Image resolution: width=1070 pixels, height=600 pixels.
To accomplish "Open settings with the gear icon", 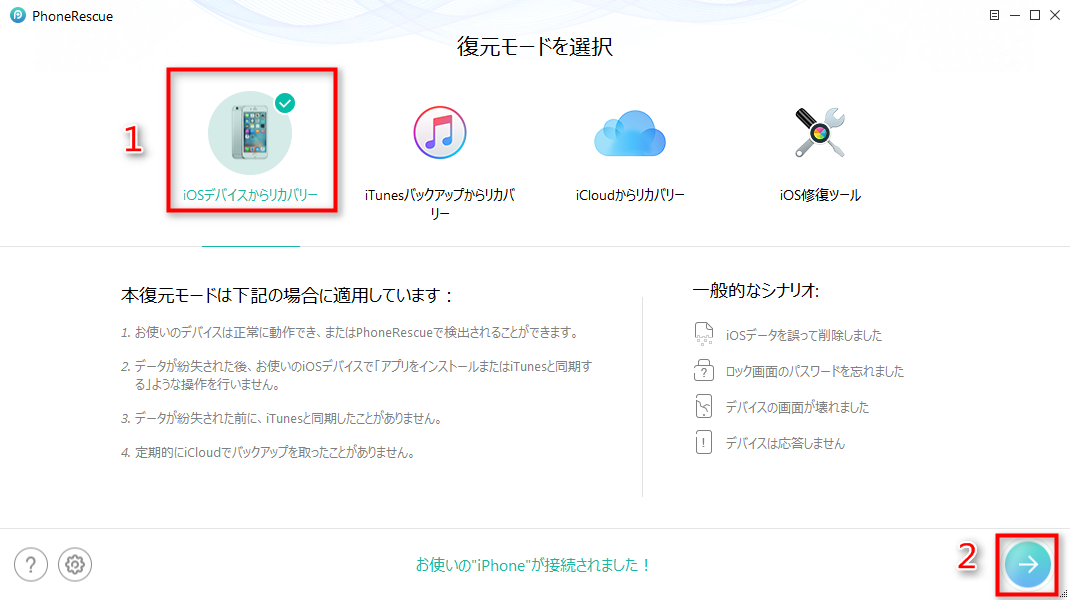I will [75, 565].
